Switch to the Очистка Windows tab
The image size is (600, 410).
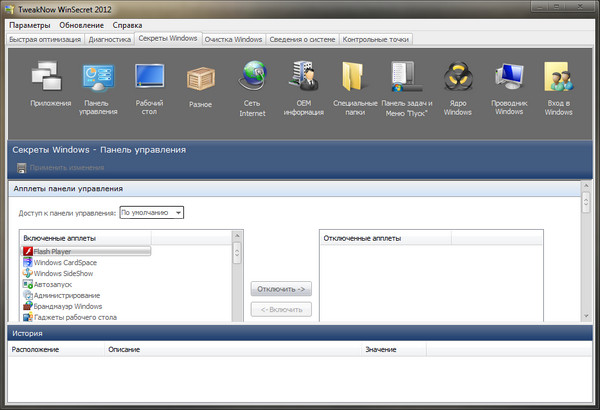235,39
